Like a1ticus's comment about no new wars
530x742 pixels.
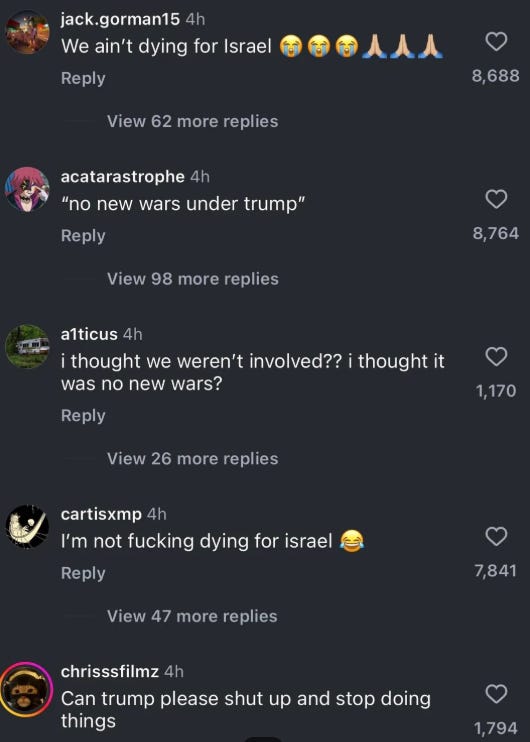(496, 356)
